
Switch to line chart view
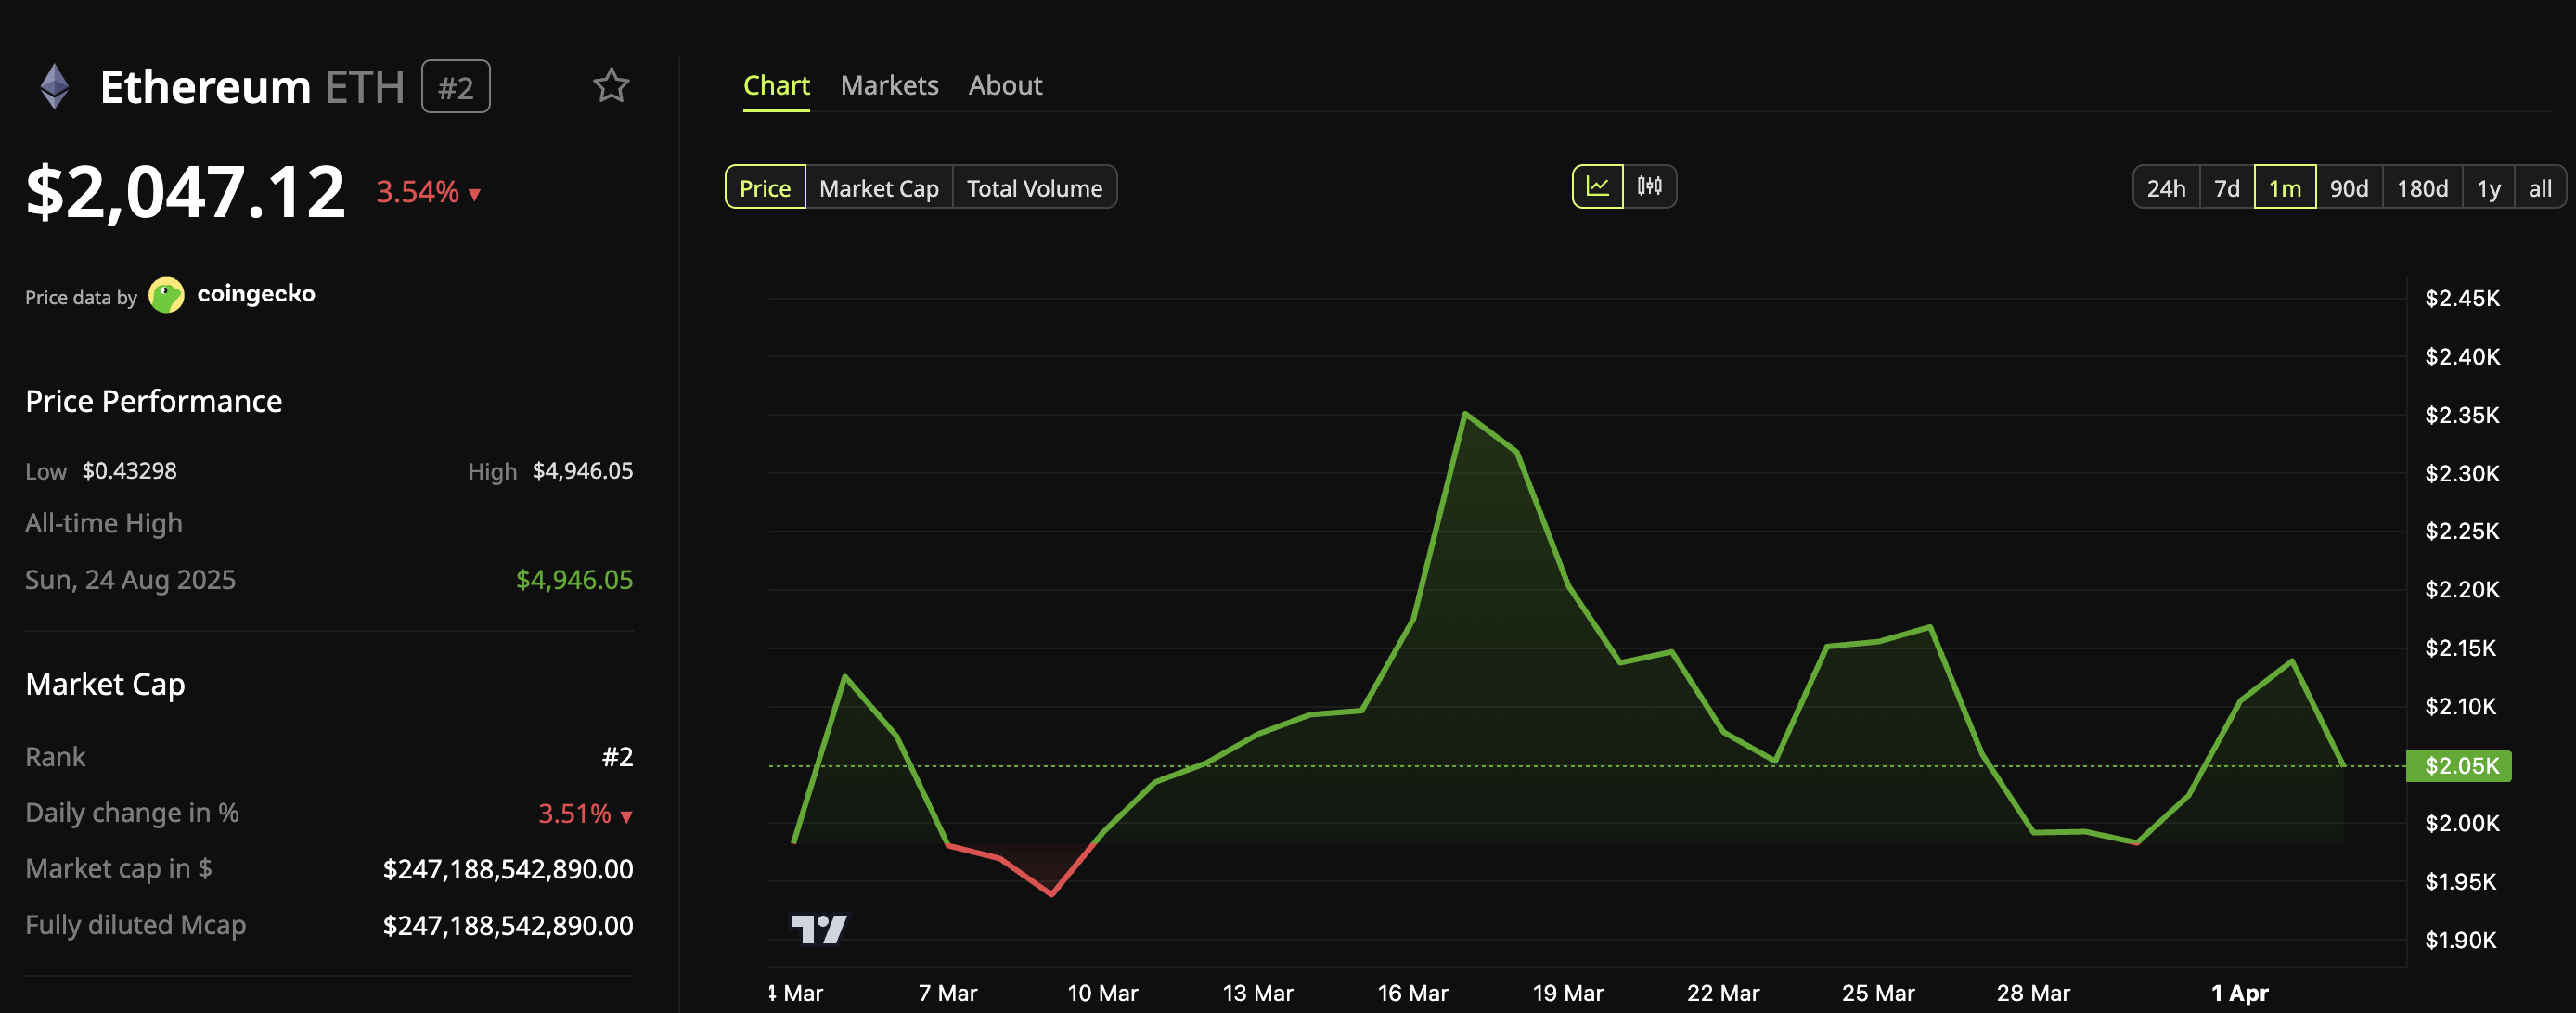[x=1597, y=187]
